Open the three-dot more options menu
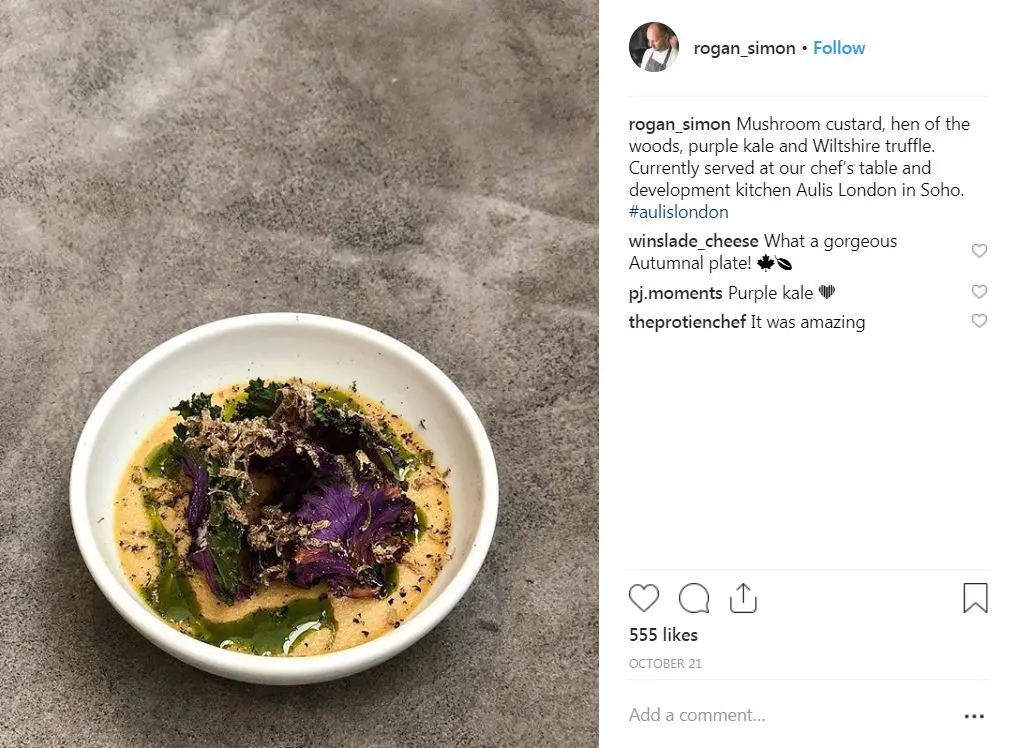The height and width of the screenshot is (748, 1012). tap(974, 716)
